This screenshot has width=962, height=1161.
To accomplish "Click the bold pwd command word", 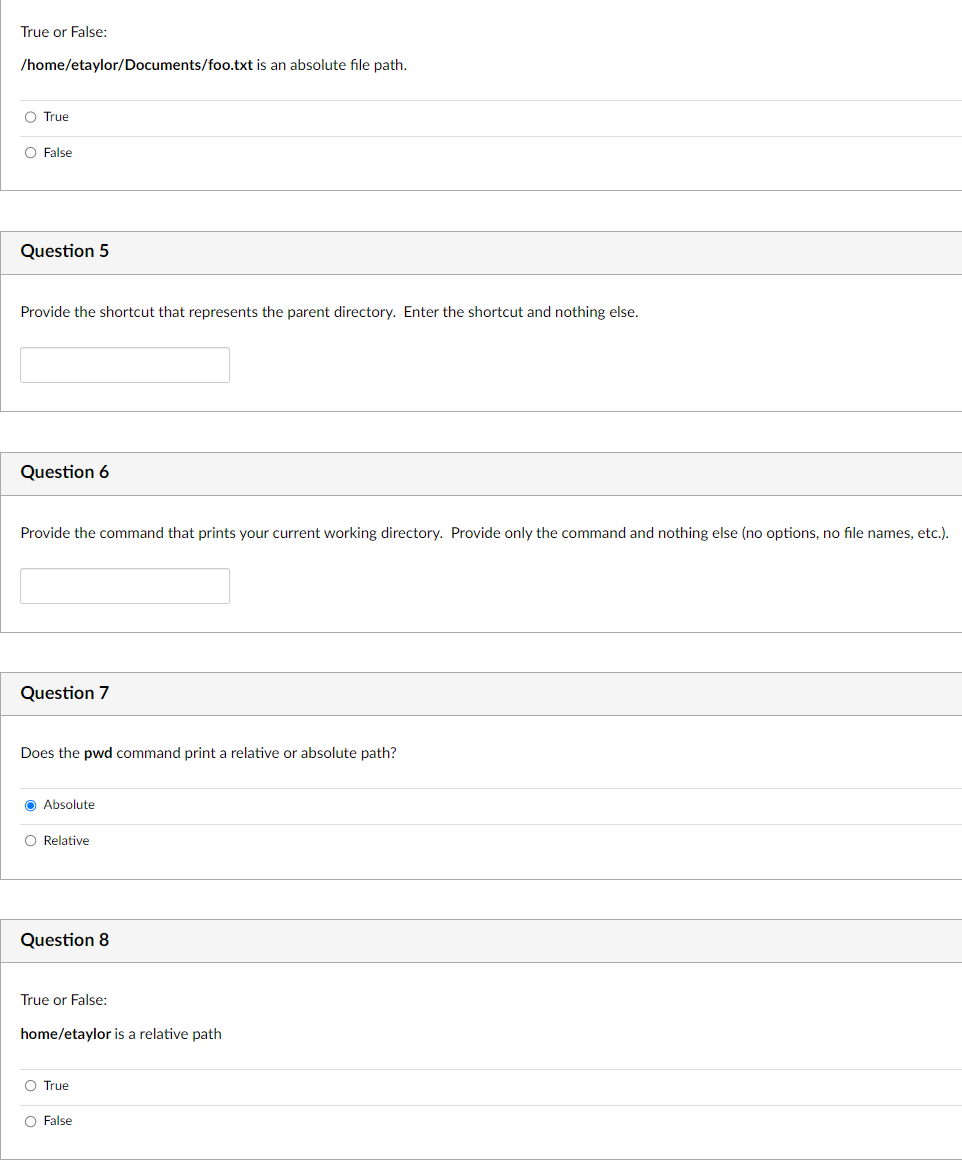I will tap(98, 753).
